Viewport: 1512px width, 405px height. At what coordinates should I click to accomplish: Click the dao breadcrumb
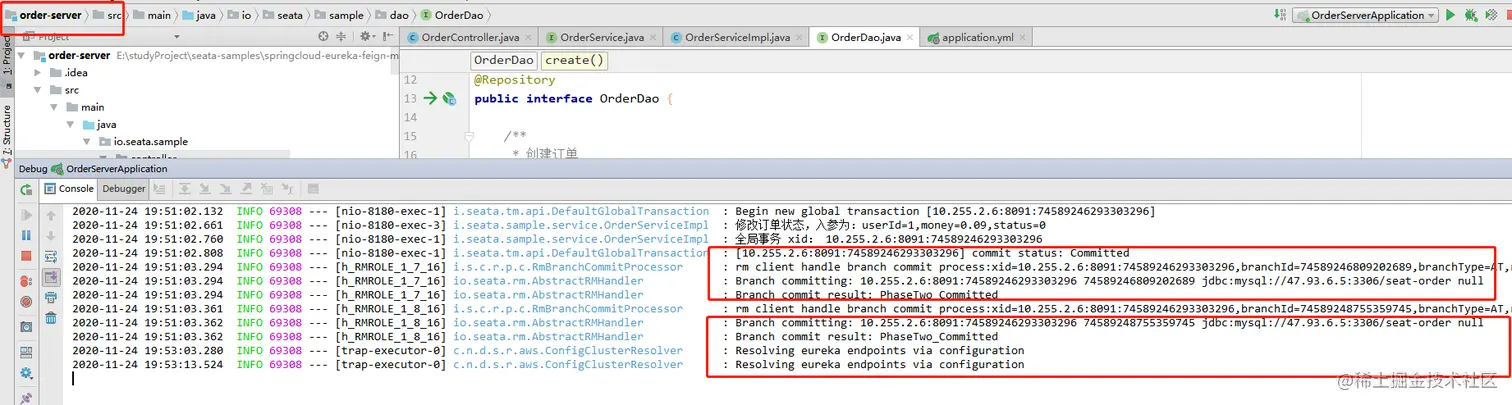[390, 16]
